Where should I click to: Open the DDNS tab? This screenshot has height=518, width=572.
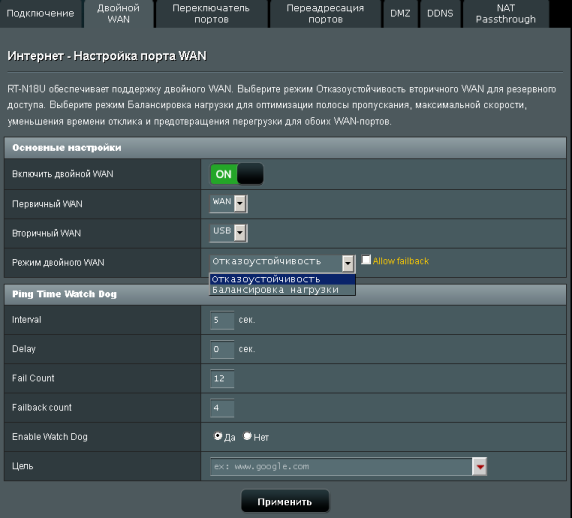tap(440, 13)
